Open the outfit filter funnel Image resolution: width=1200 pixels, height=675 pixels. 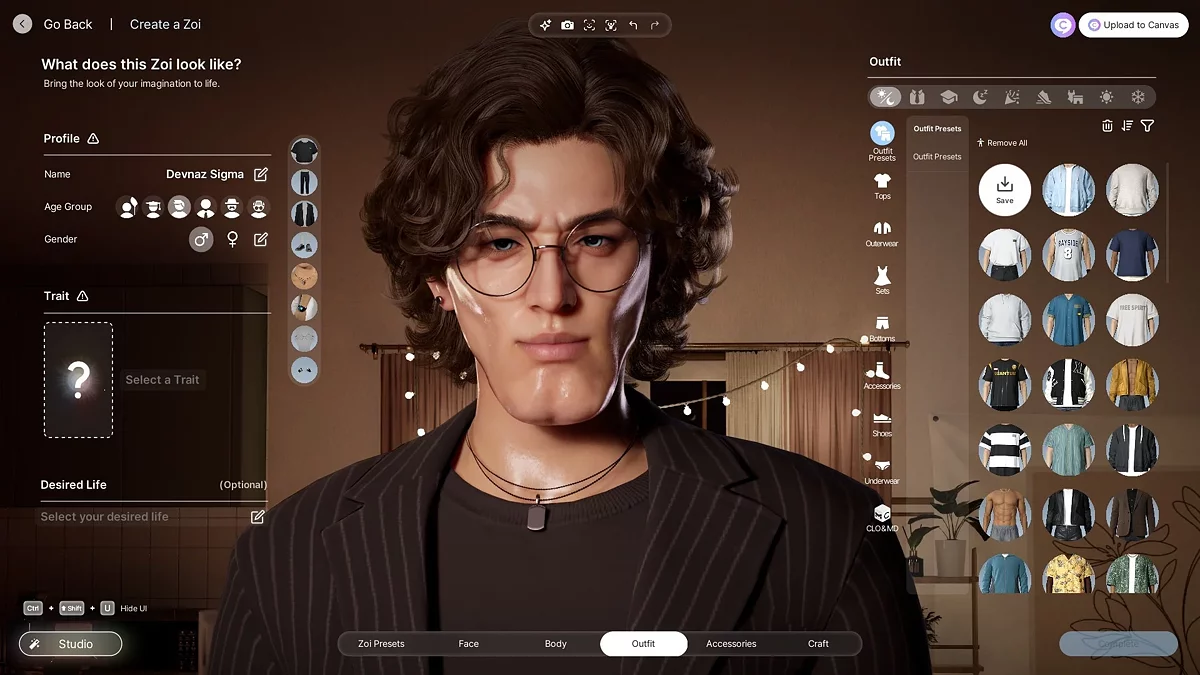[1147, 125]
